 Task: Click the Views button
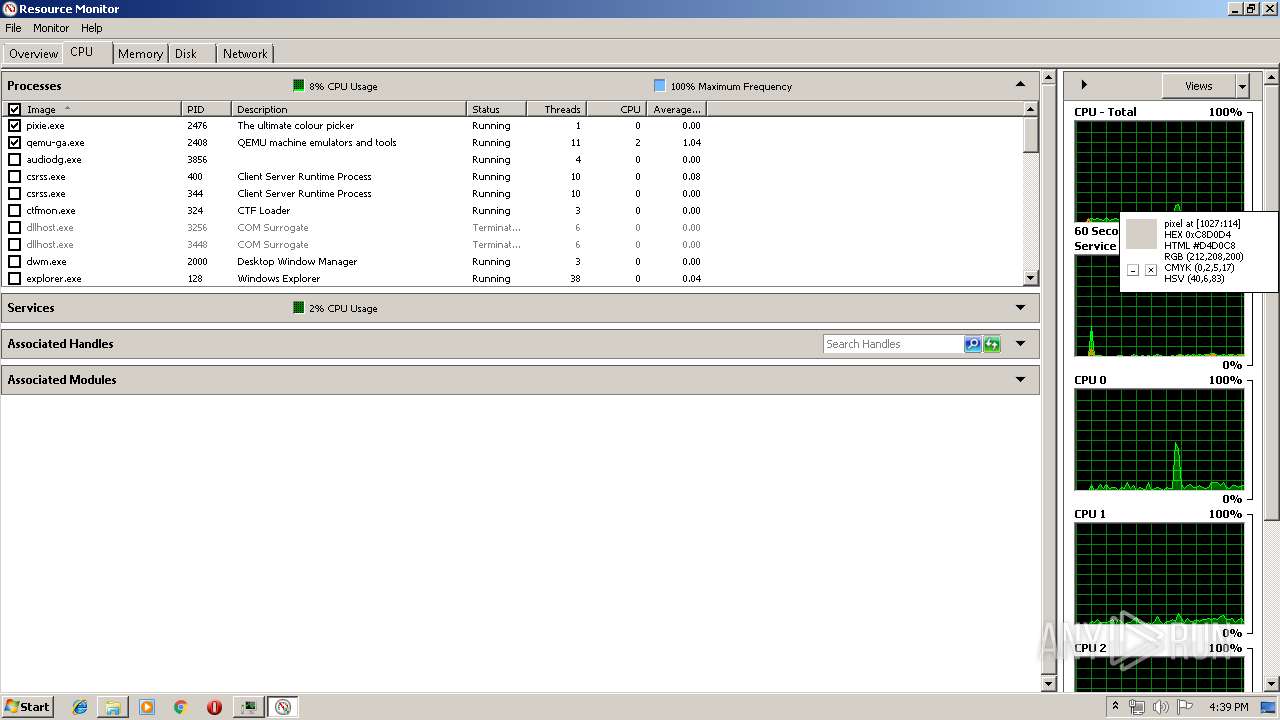click(x=1198, y=86)
